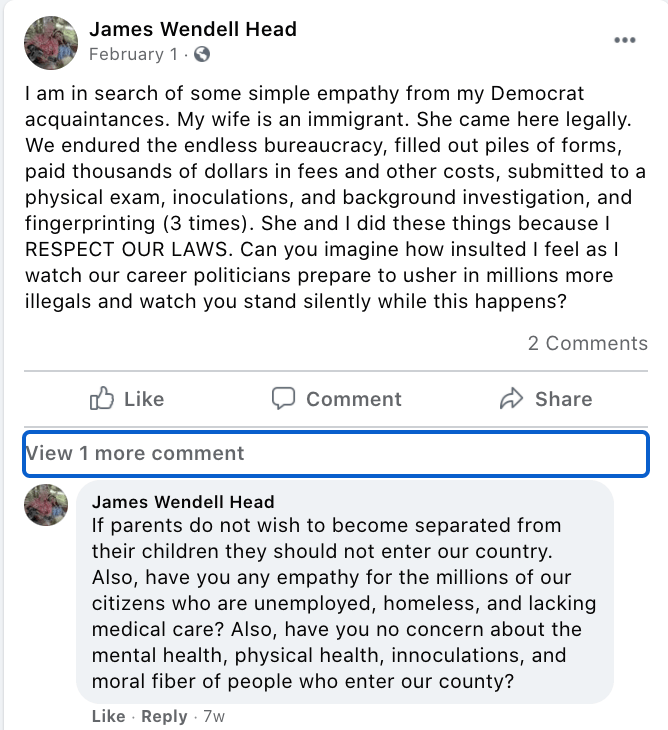
Task: Open James Wendell Head name in post header
Action: [193, 29]
